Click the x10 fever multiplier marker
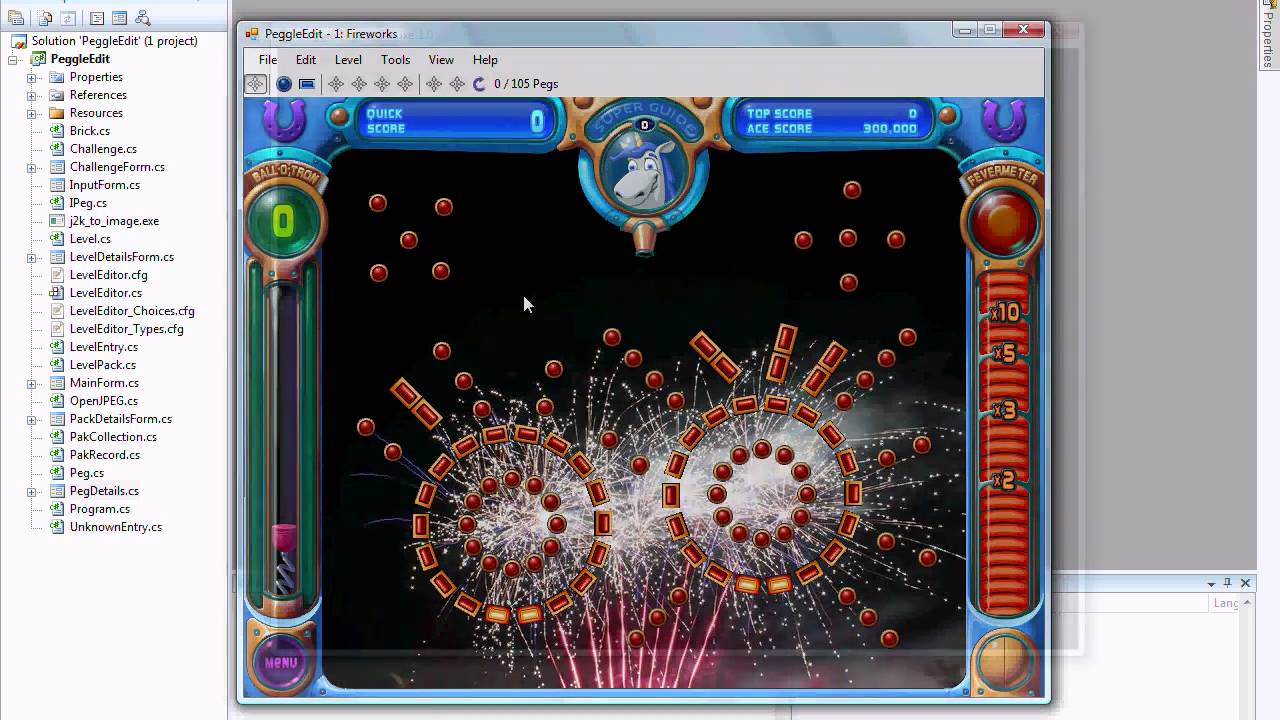 click(x=1004, y=312)
